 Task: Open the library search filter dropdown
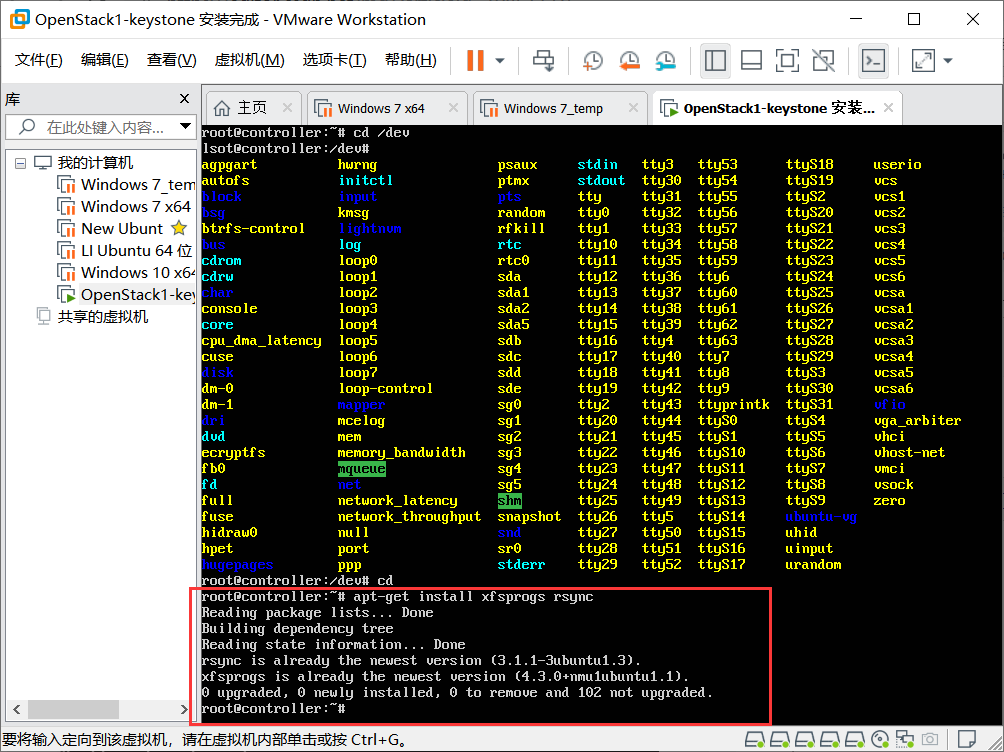point(185,126)
